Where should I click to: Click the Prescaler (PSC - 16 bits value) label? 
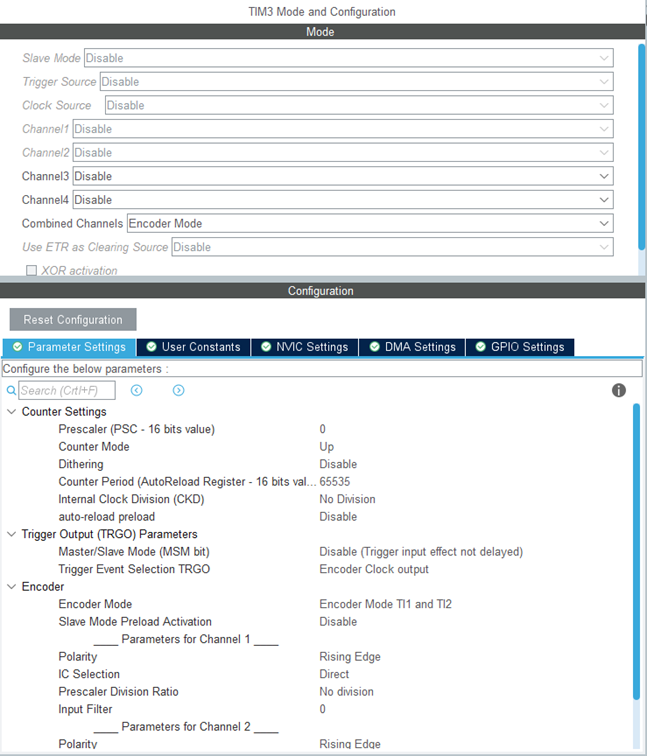point(136,429)
